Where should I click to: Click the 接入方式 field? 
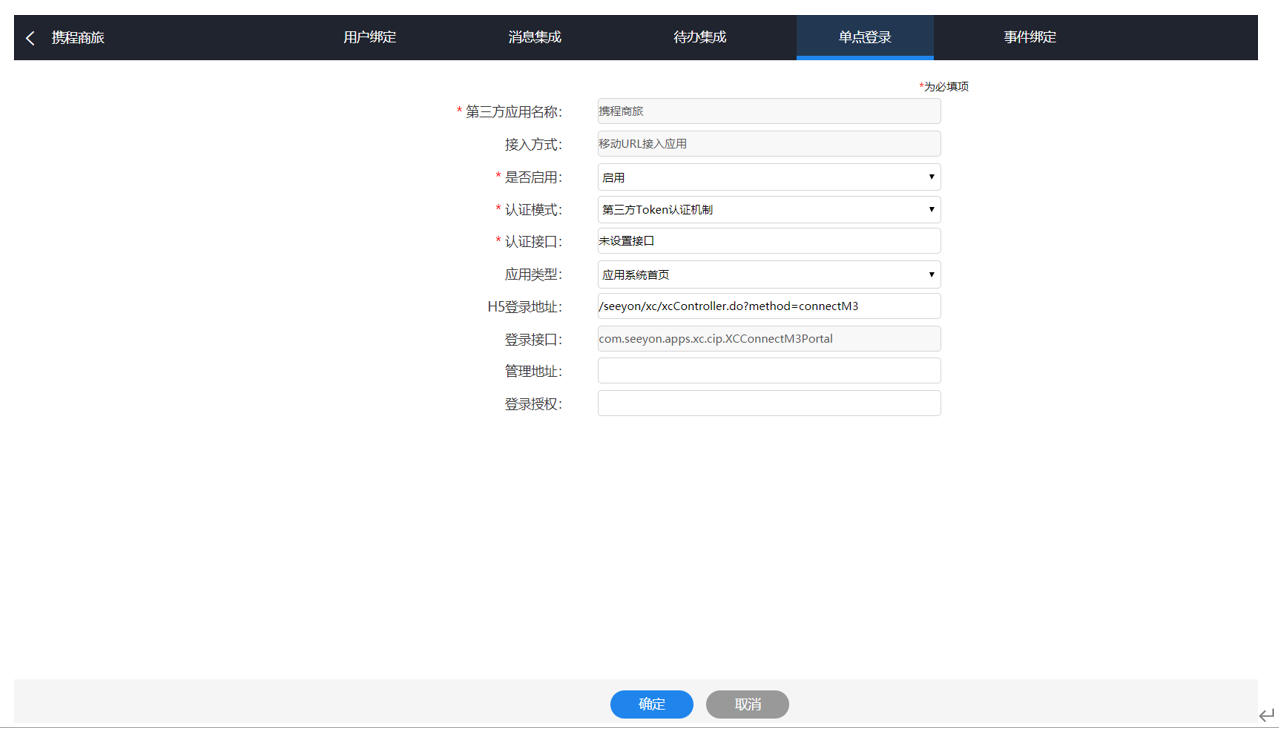tap(768, 144)
